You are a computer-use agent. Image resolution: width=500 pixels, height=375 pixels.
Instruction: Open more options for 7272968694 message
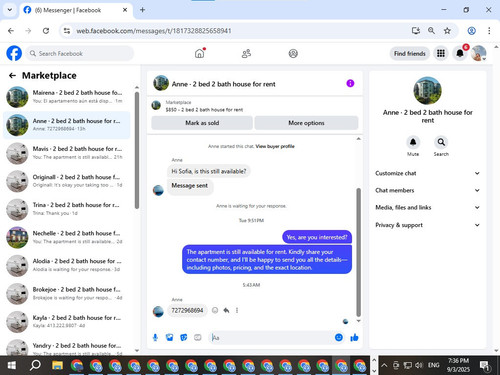(x=237, y=310)
